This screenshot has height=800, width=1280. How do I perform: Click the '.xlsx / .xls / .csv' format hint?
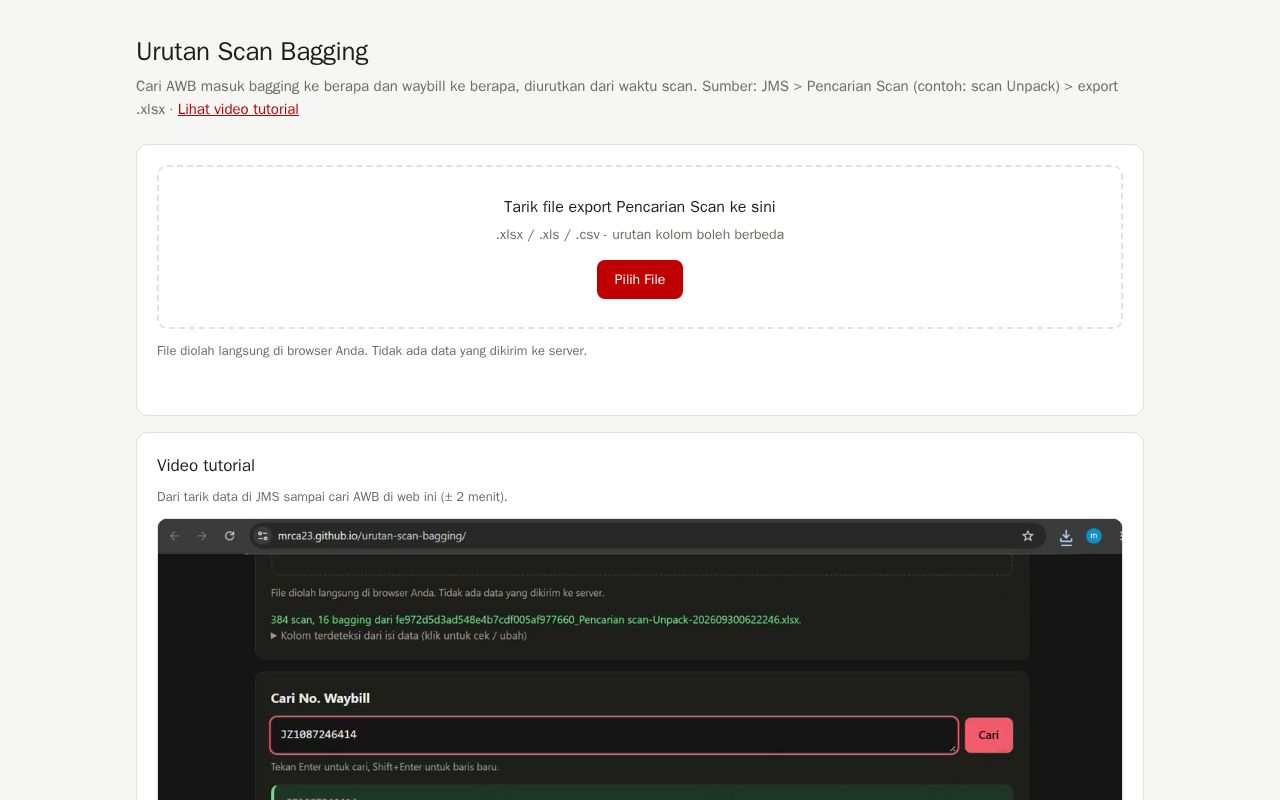[x=640, y=235]
